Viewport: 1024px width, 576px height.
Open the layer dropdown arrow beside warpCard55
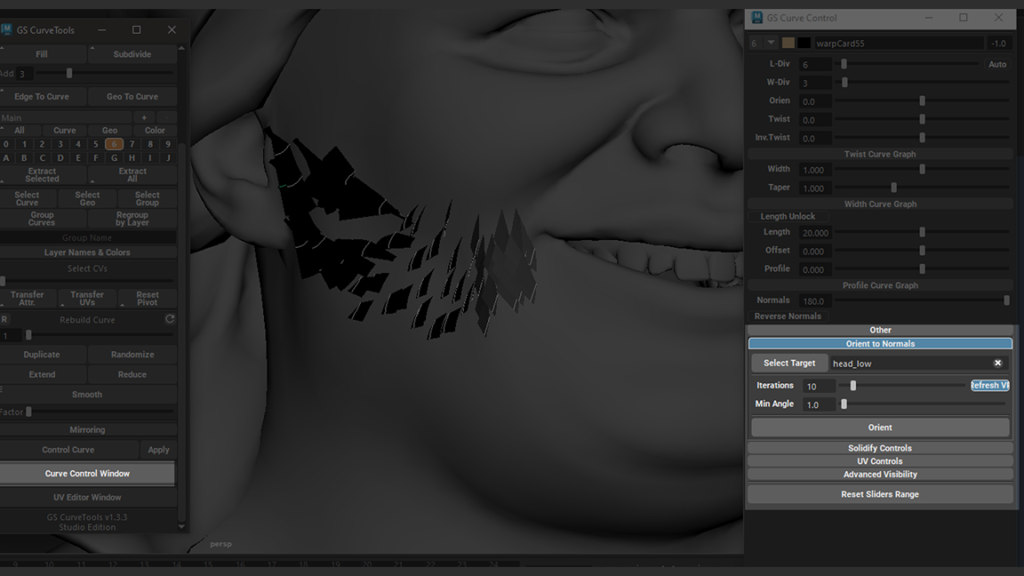click(771, 43)
